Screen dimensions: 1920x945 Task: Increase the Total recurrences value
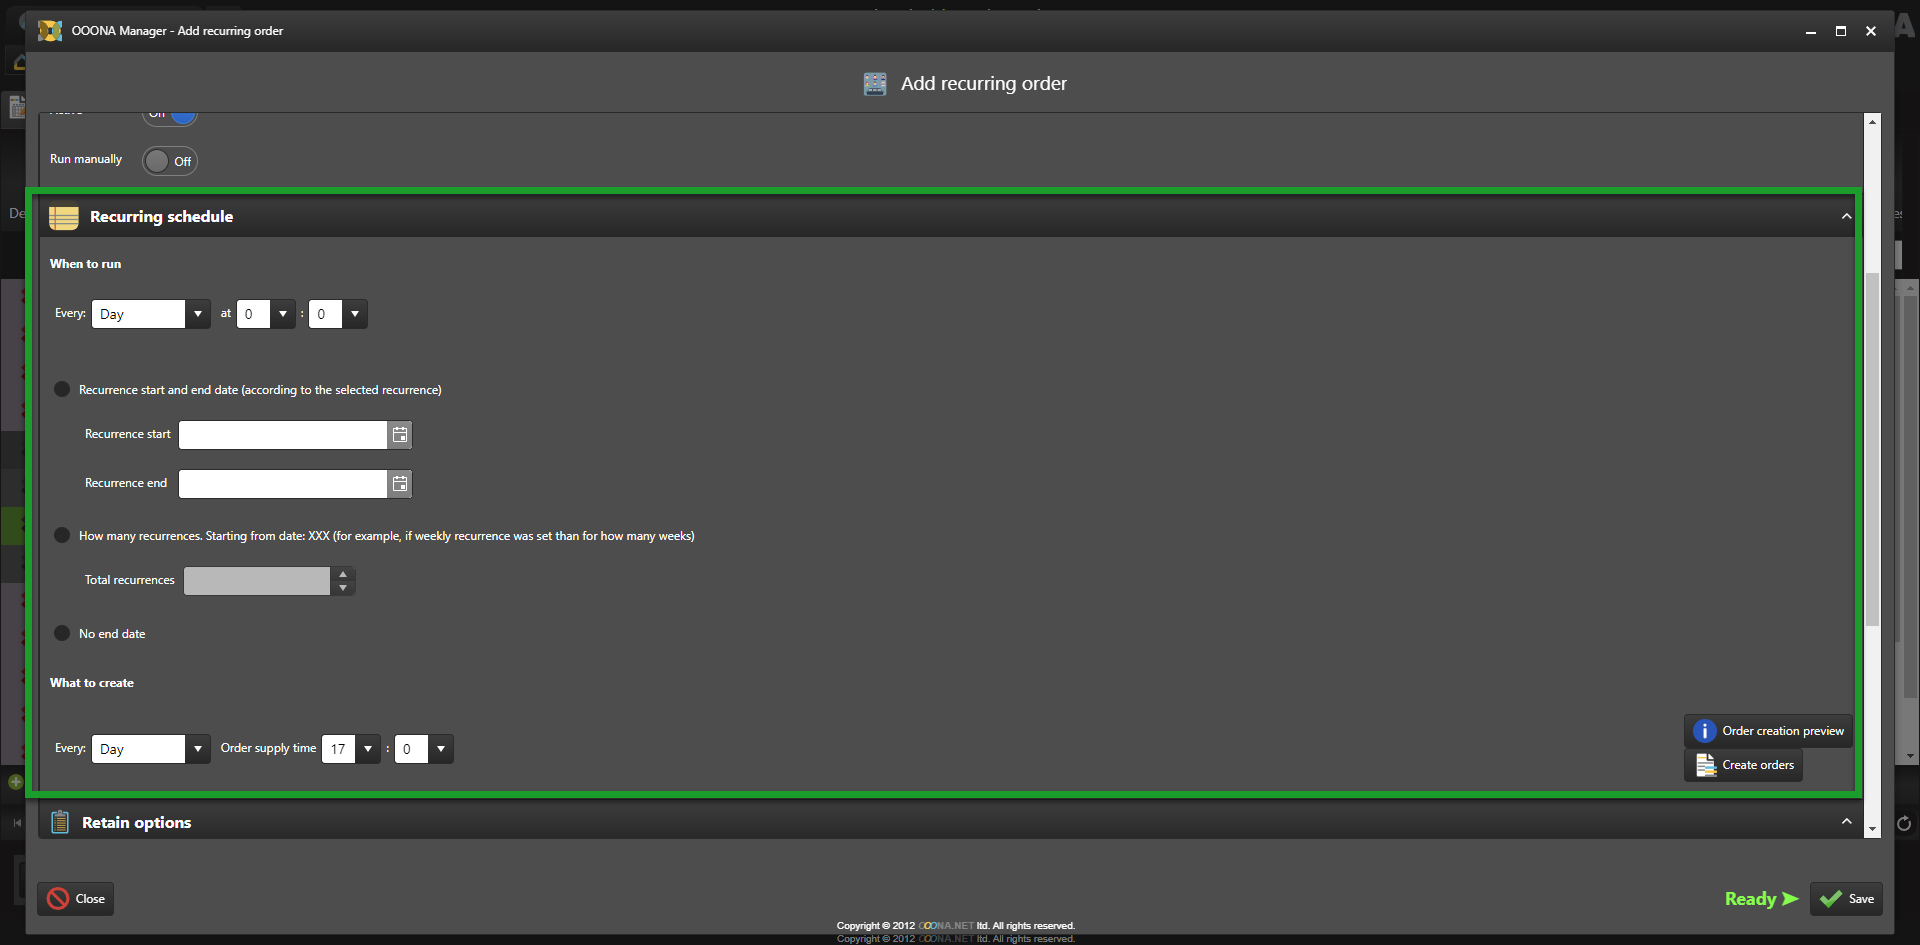[343, 574]
